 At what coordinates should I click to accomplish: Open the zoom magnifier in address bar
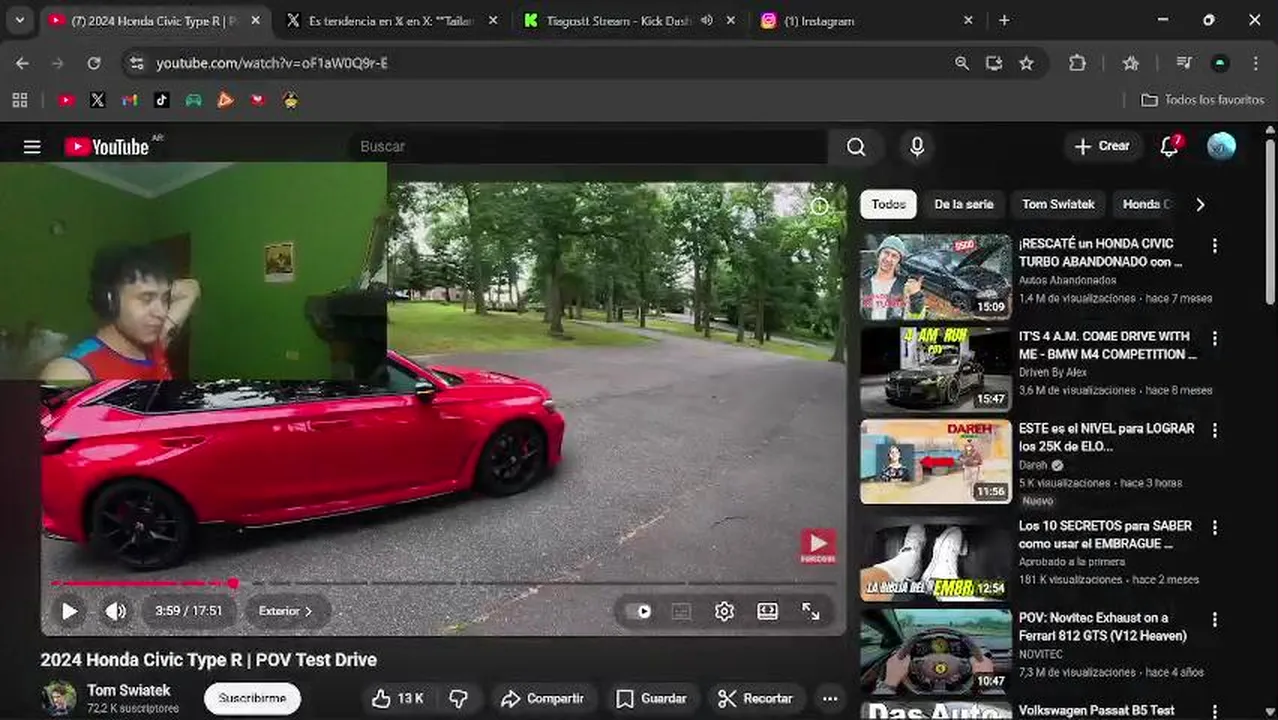(x=962, y=63)
